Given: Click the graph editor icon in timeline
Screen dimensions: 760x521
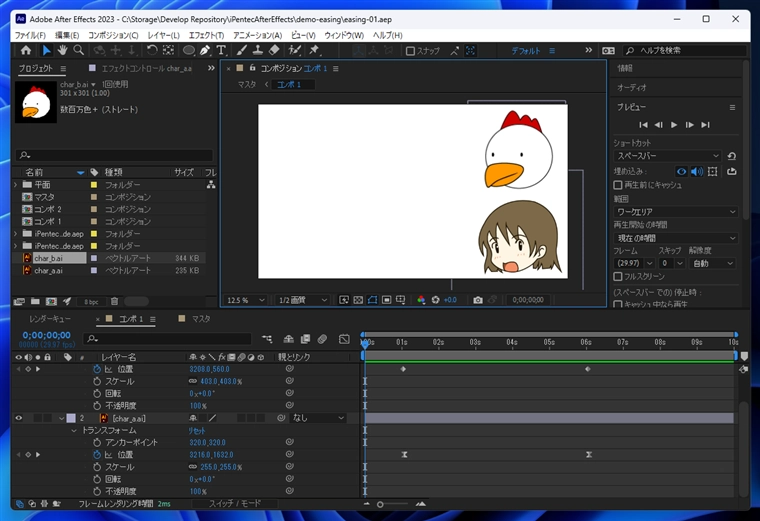Looking at the screenshot, I should pyautogui.click(x=344, y=339).
